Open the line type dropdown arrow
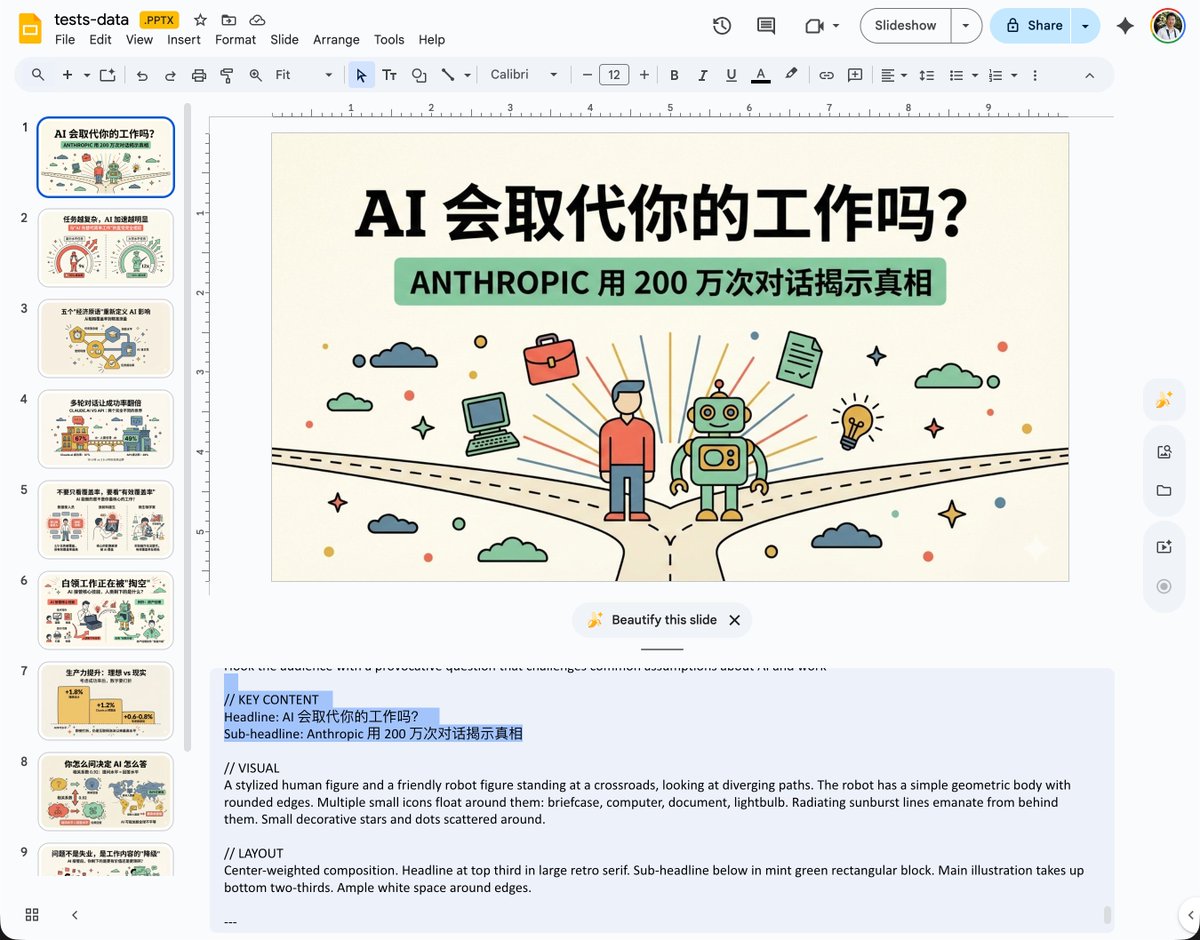The width and height of the screenshot is (1200, 940). (467, 75)
